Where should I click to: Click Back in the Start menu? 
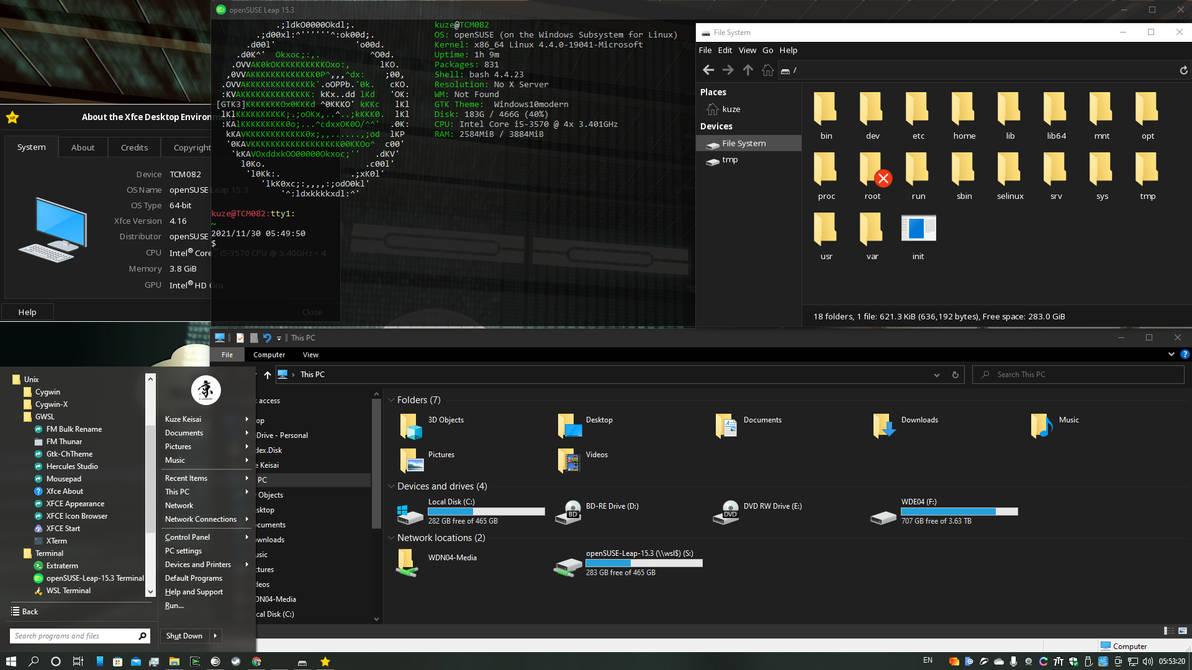(26, 610)
